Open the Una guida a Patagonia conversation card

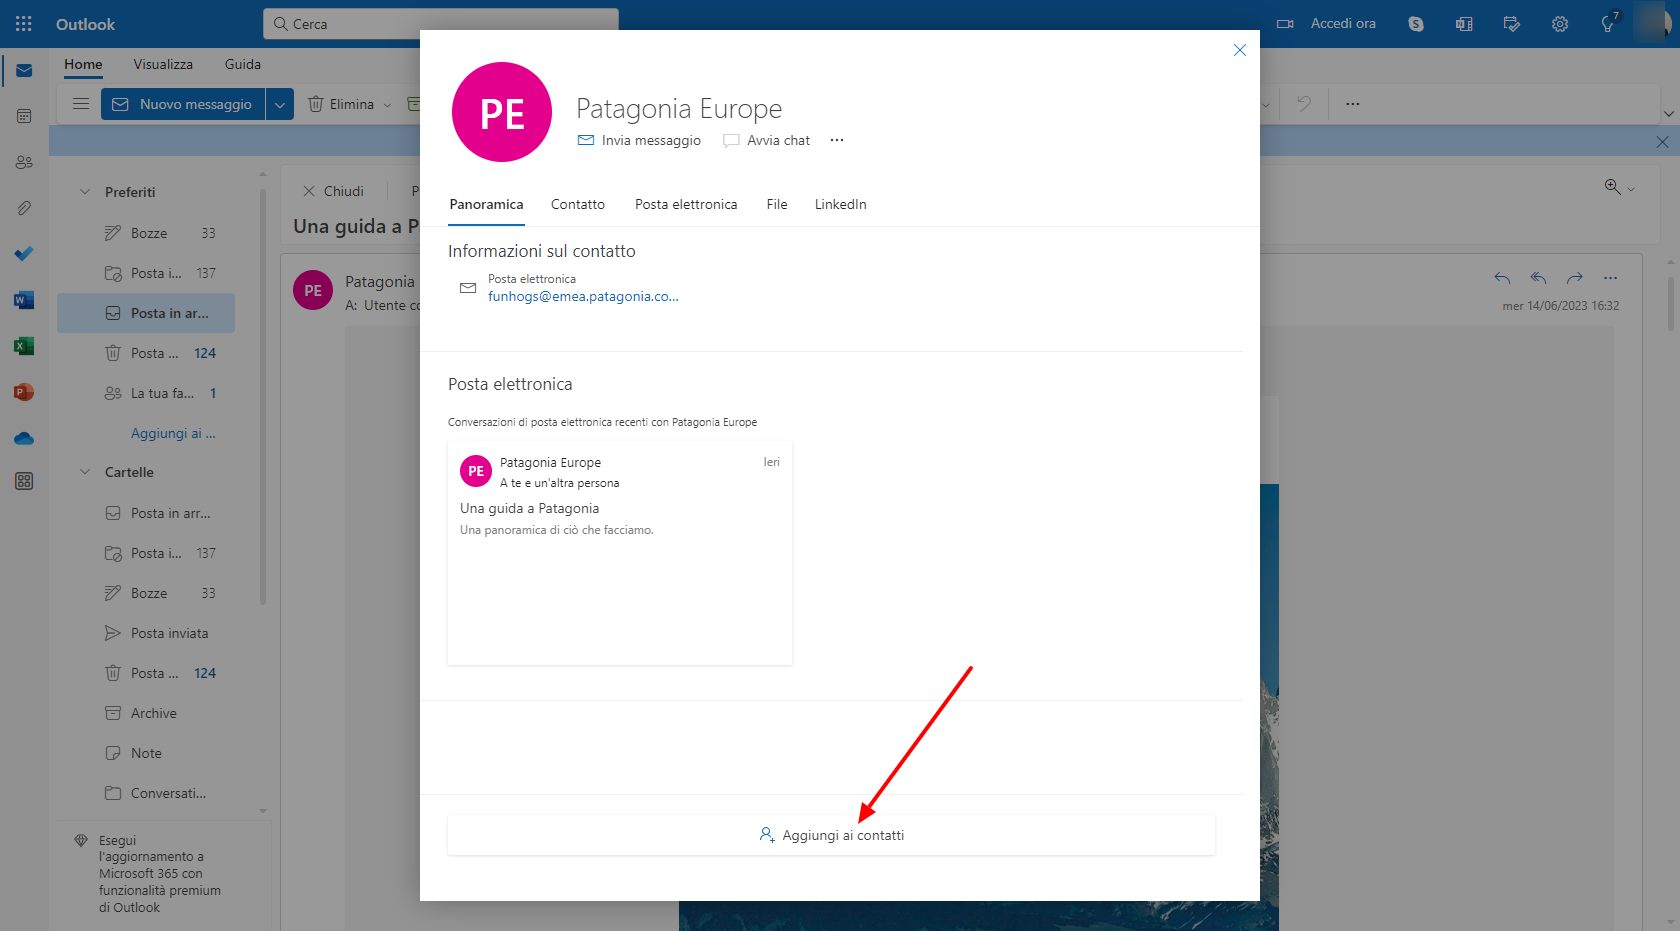(x=620, y=553)
